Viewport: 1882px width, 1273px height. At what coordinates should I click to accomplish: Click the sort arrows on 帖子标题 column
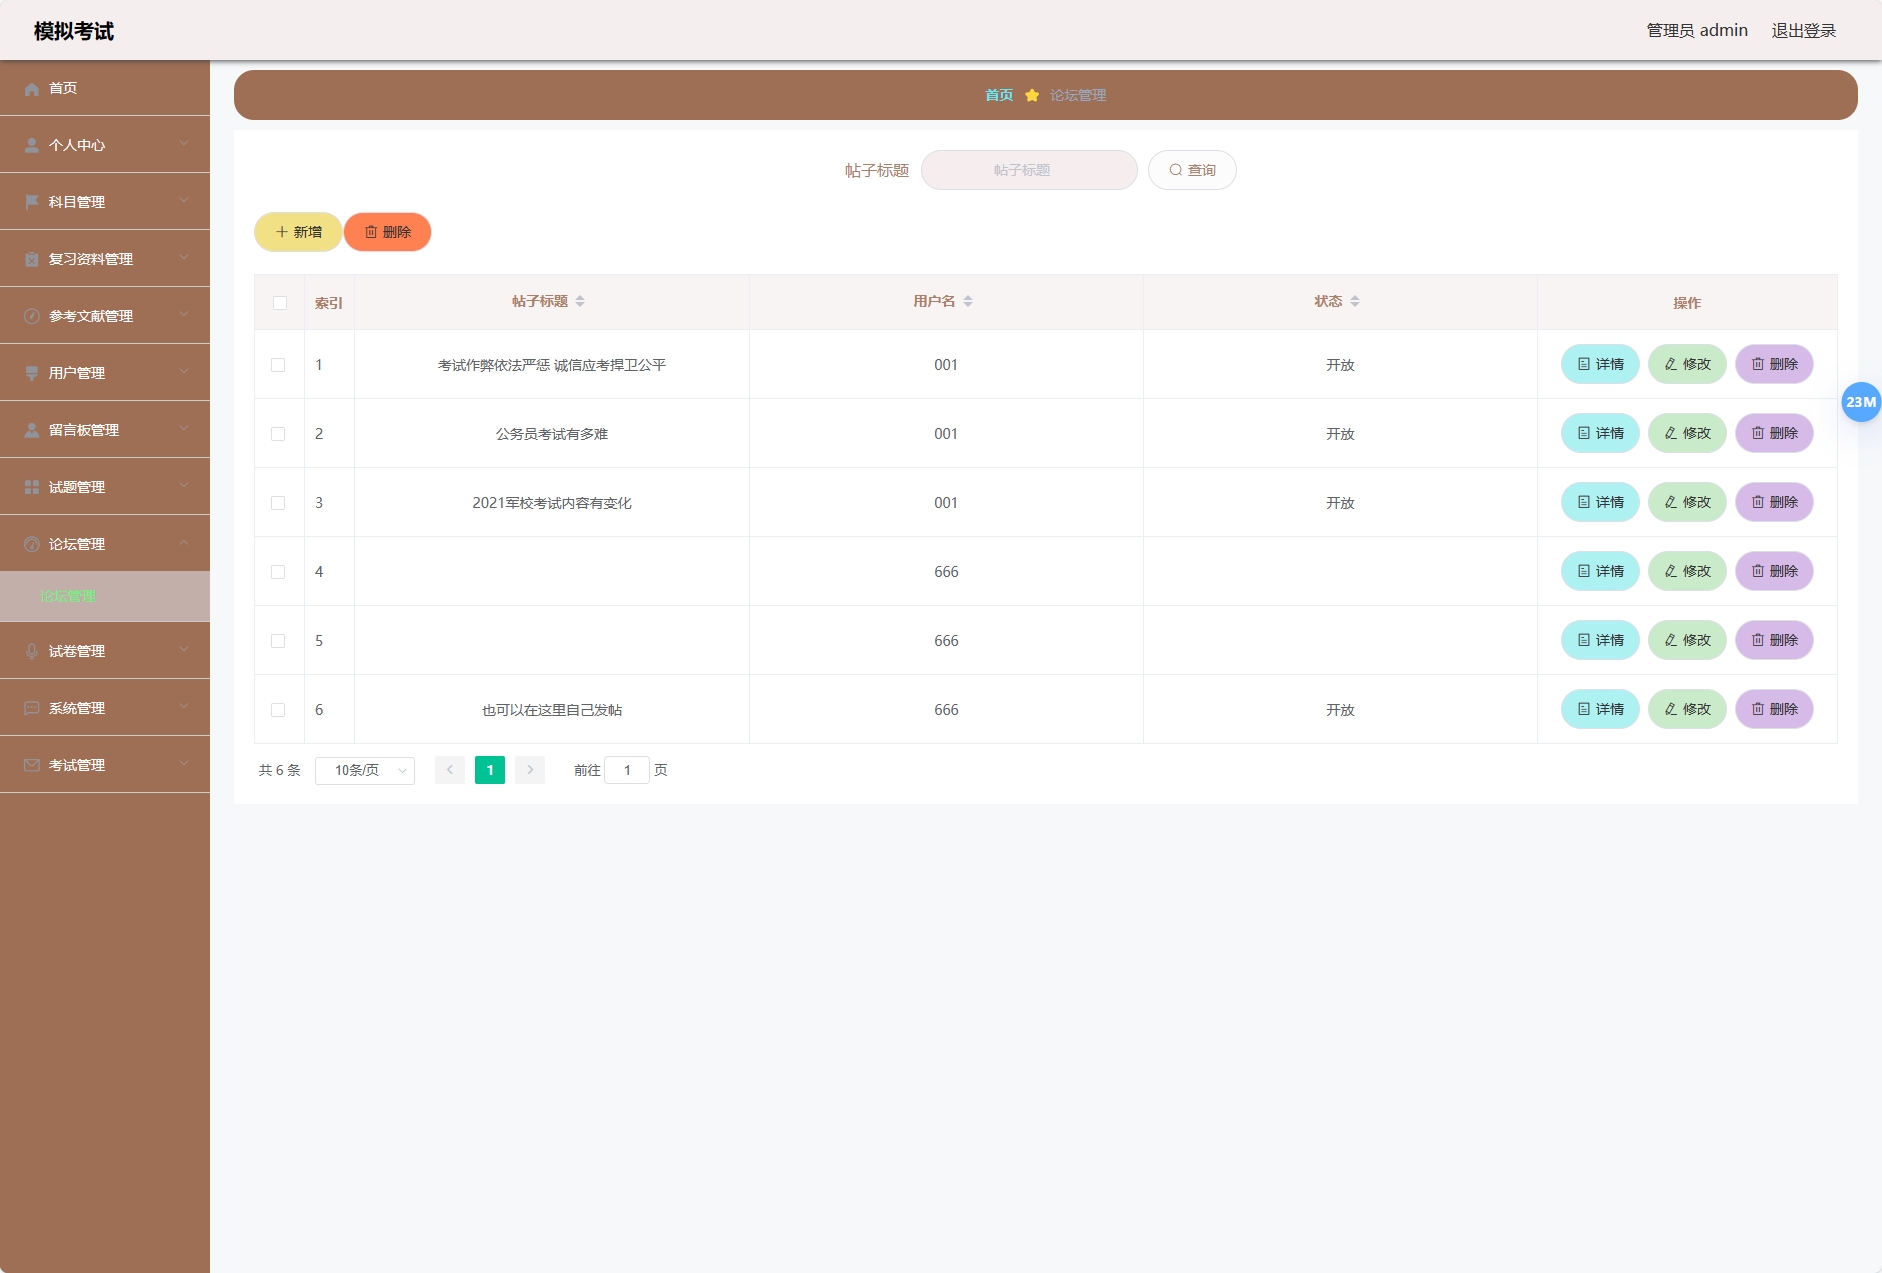coord(580,301)
